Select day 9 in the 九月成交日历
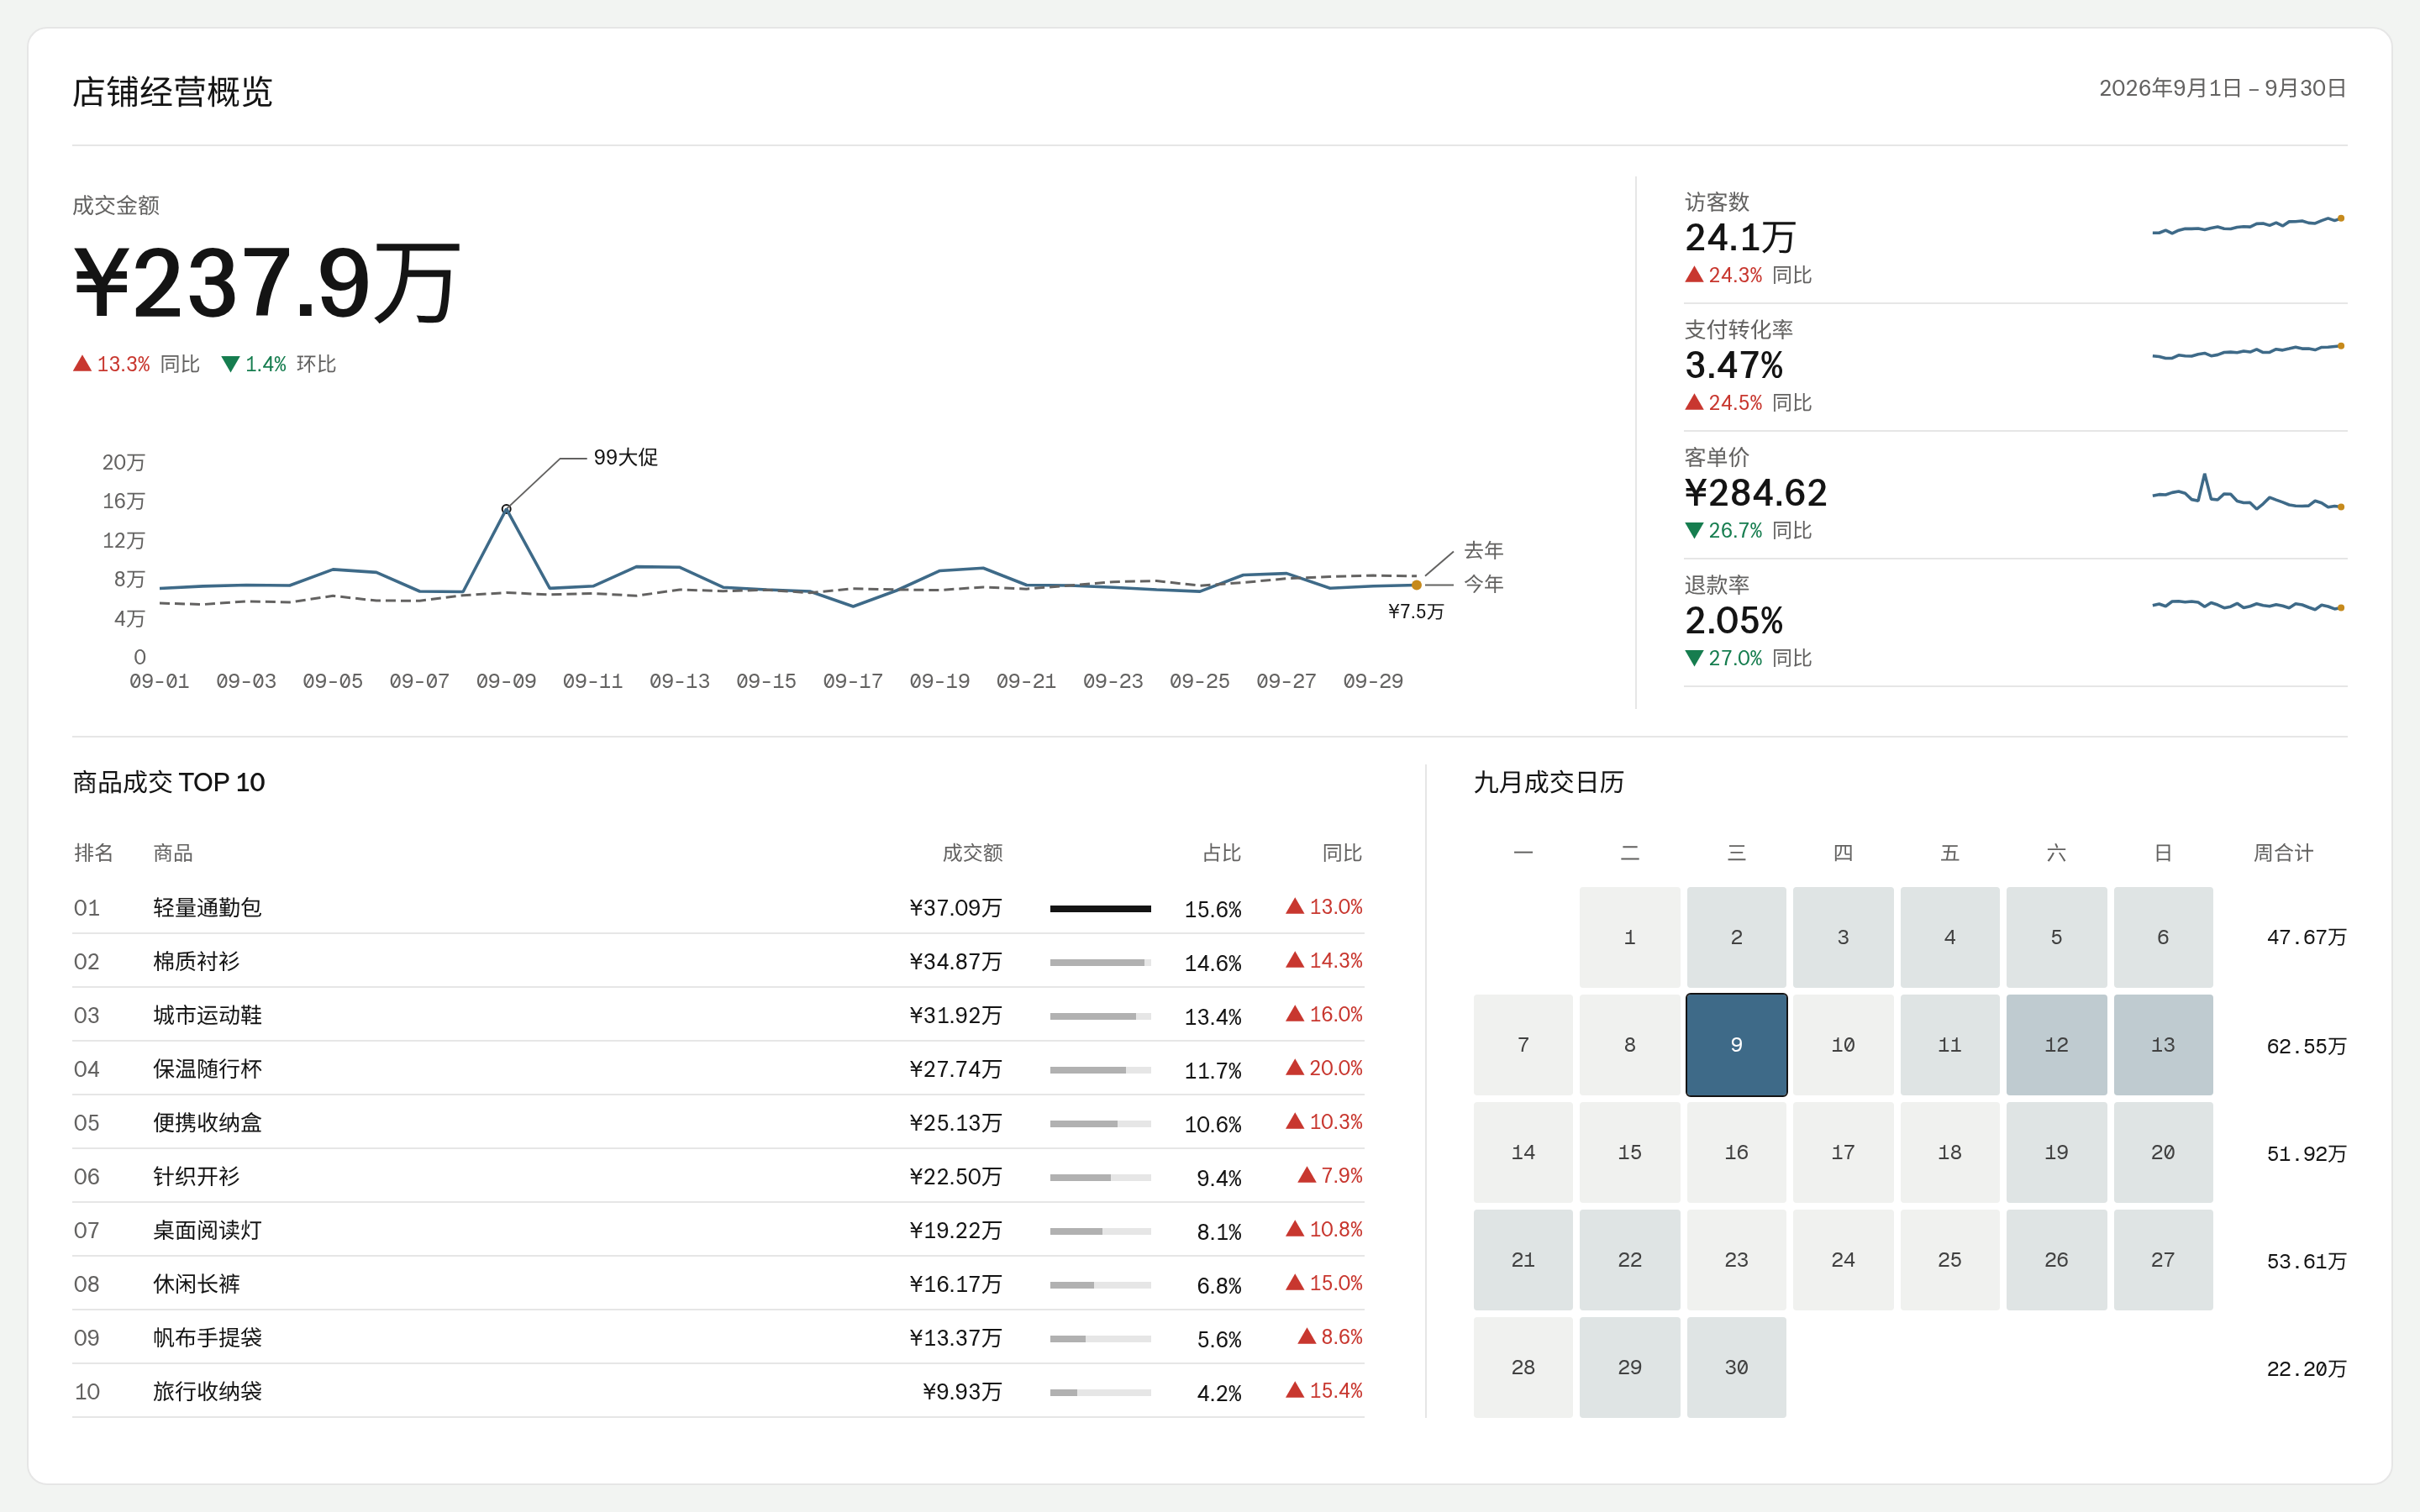This screenshot has width=2420, height=1512. (1736, 1045)
